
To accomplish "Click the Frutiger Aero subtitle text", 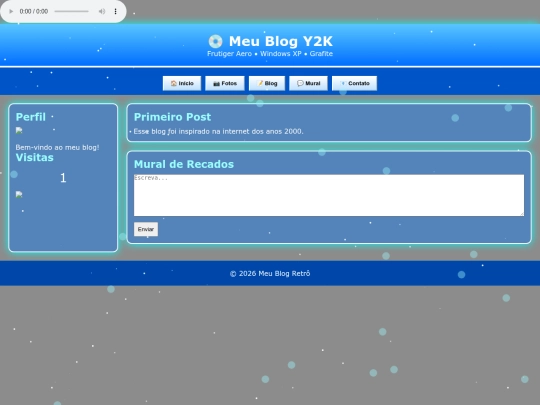I will pos(270,54).
